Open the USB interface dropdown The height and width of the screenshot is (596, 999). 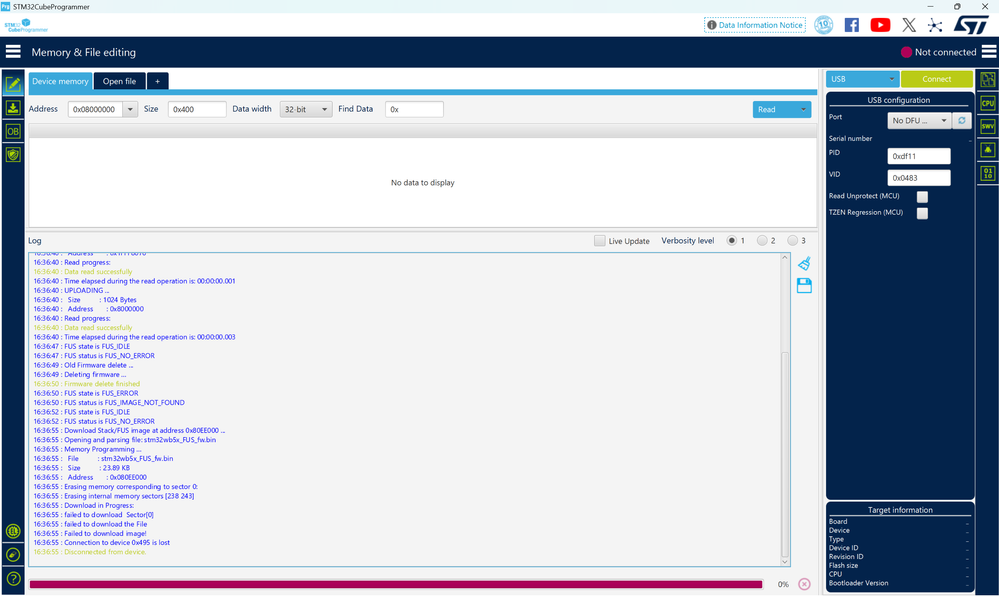click(862, 79)
